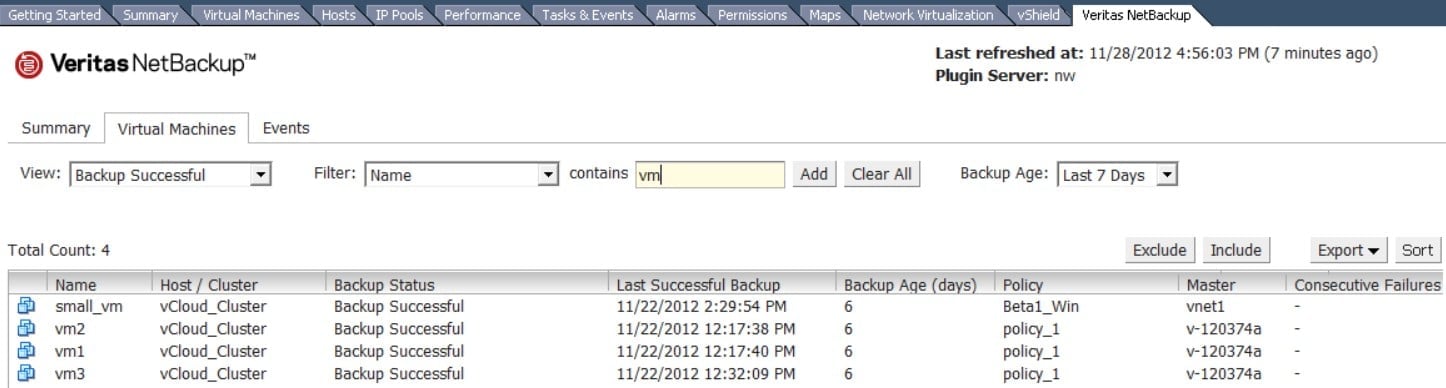The height and width of the screenshot is (388, 1446).
Task: Click the Beta1_Win policy cell
Action: (x=1040, y=307)
